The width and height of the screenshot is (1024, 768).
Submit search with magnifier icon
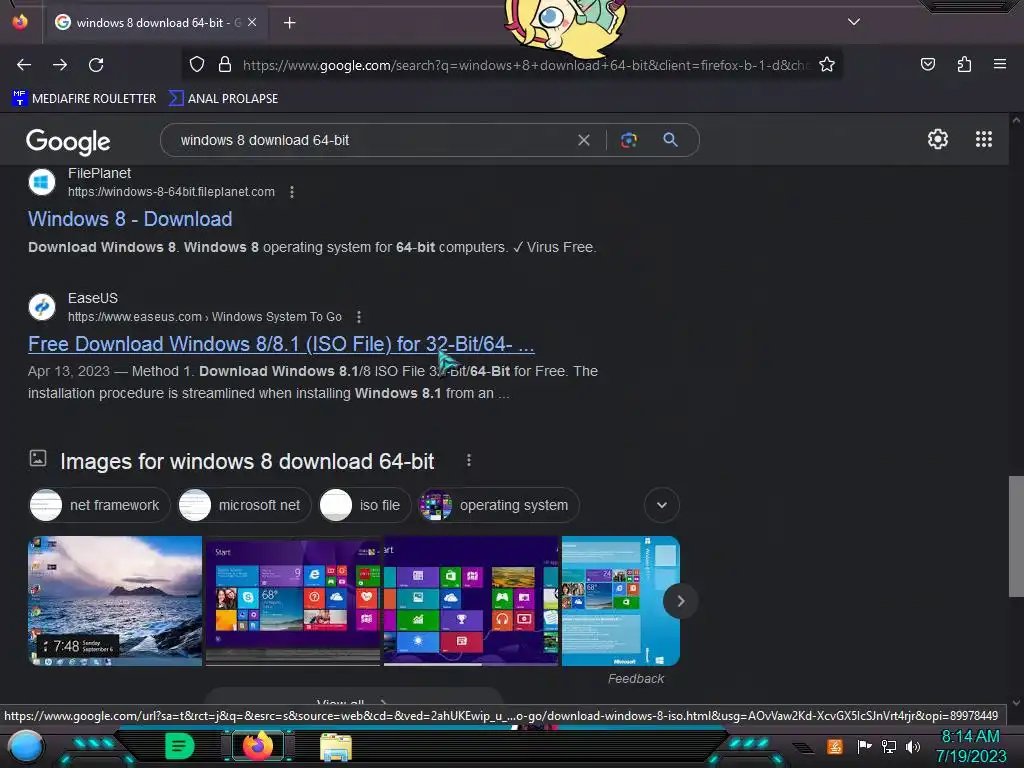pos(670,140)
